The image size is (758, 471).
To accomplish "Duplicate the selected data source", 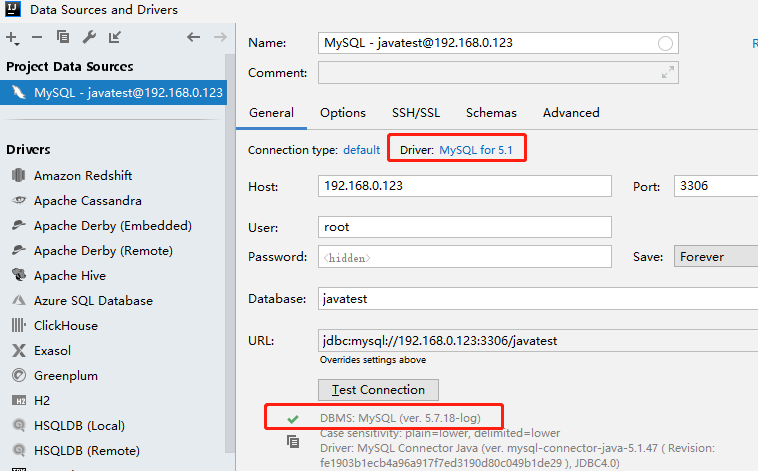I will 63,37.
